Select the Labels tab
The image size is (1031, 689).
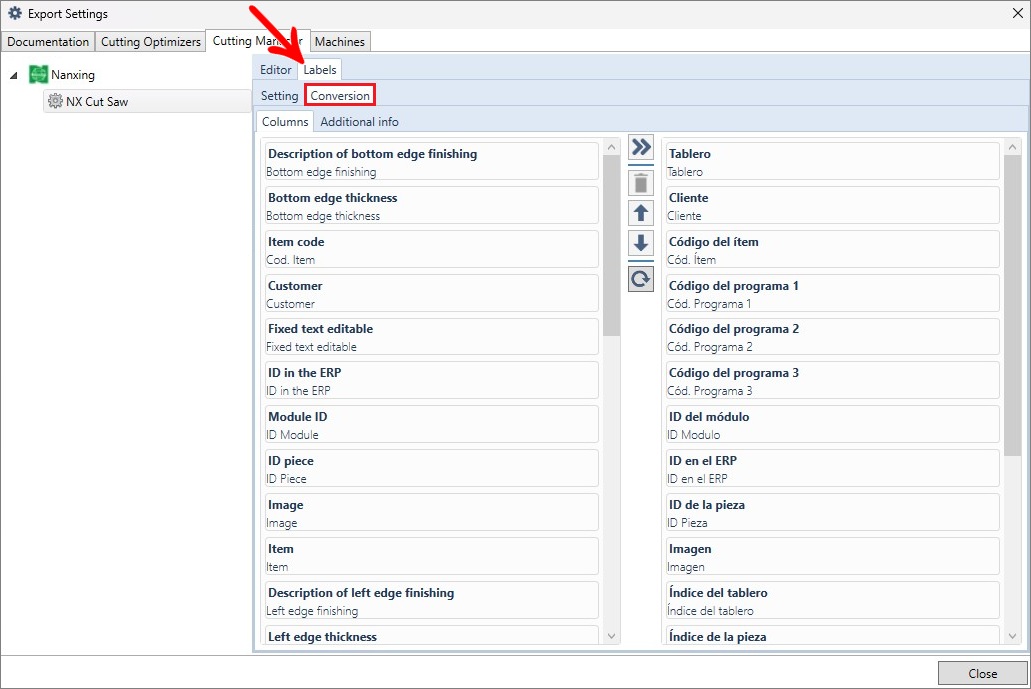tap(320, 70)
